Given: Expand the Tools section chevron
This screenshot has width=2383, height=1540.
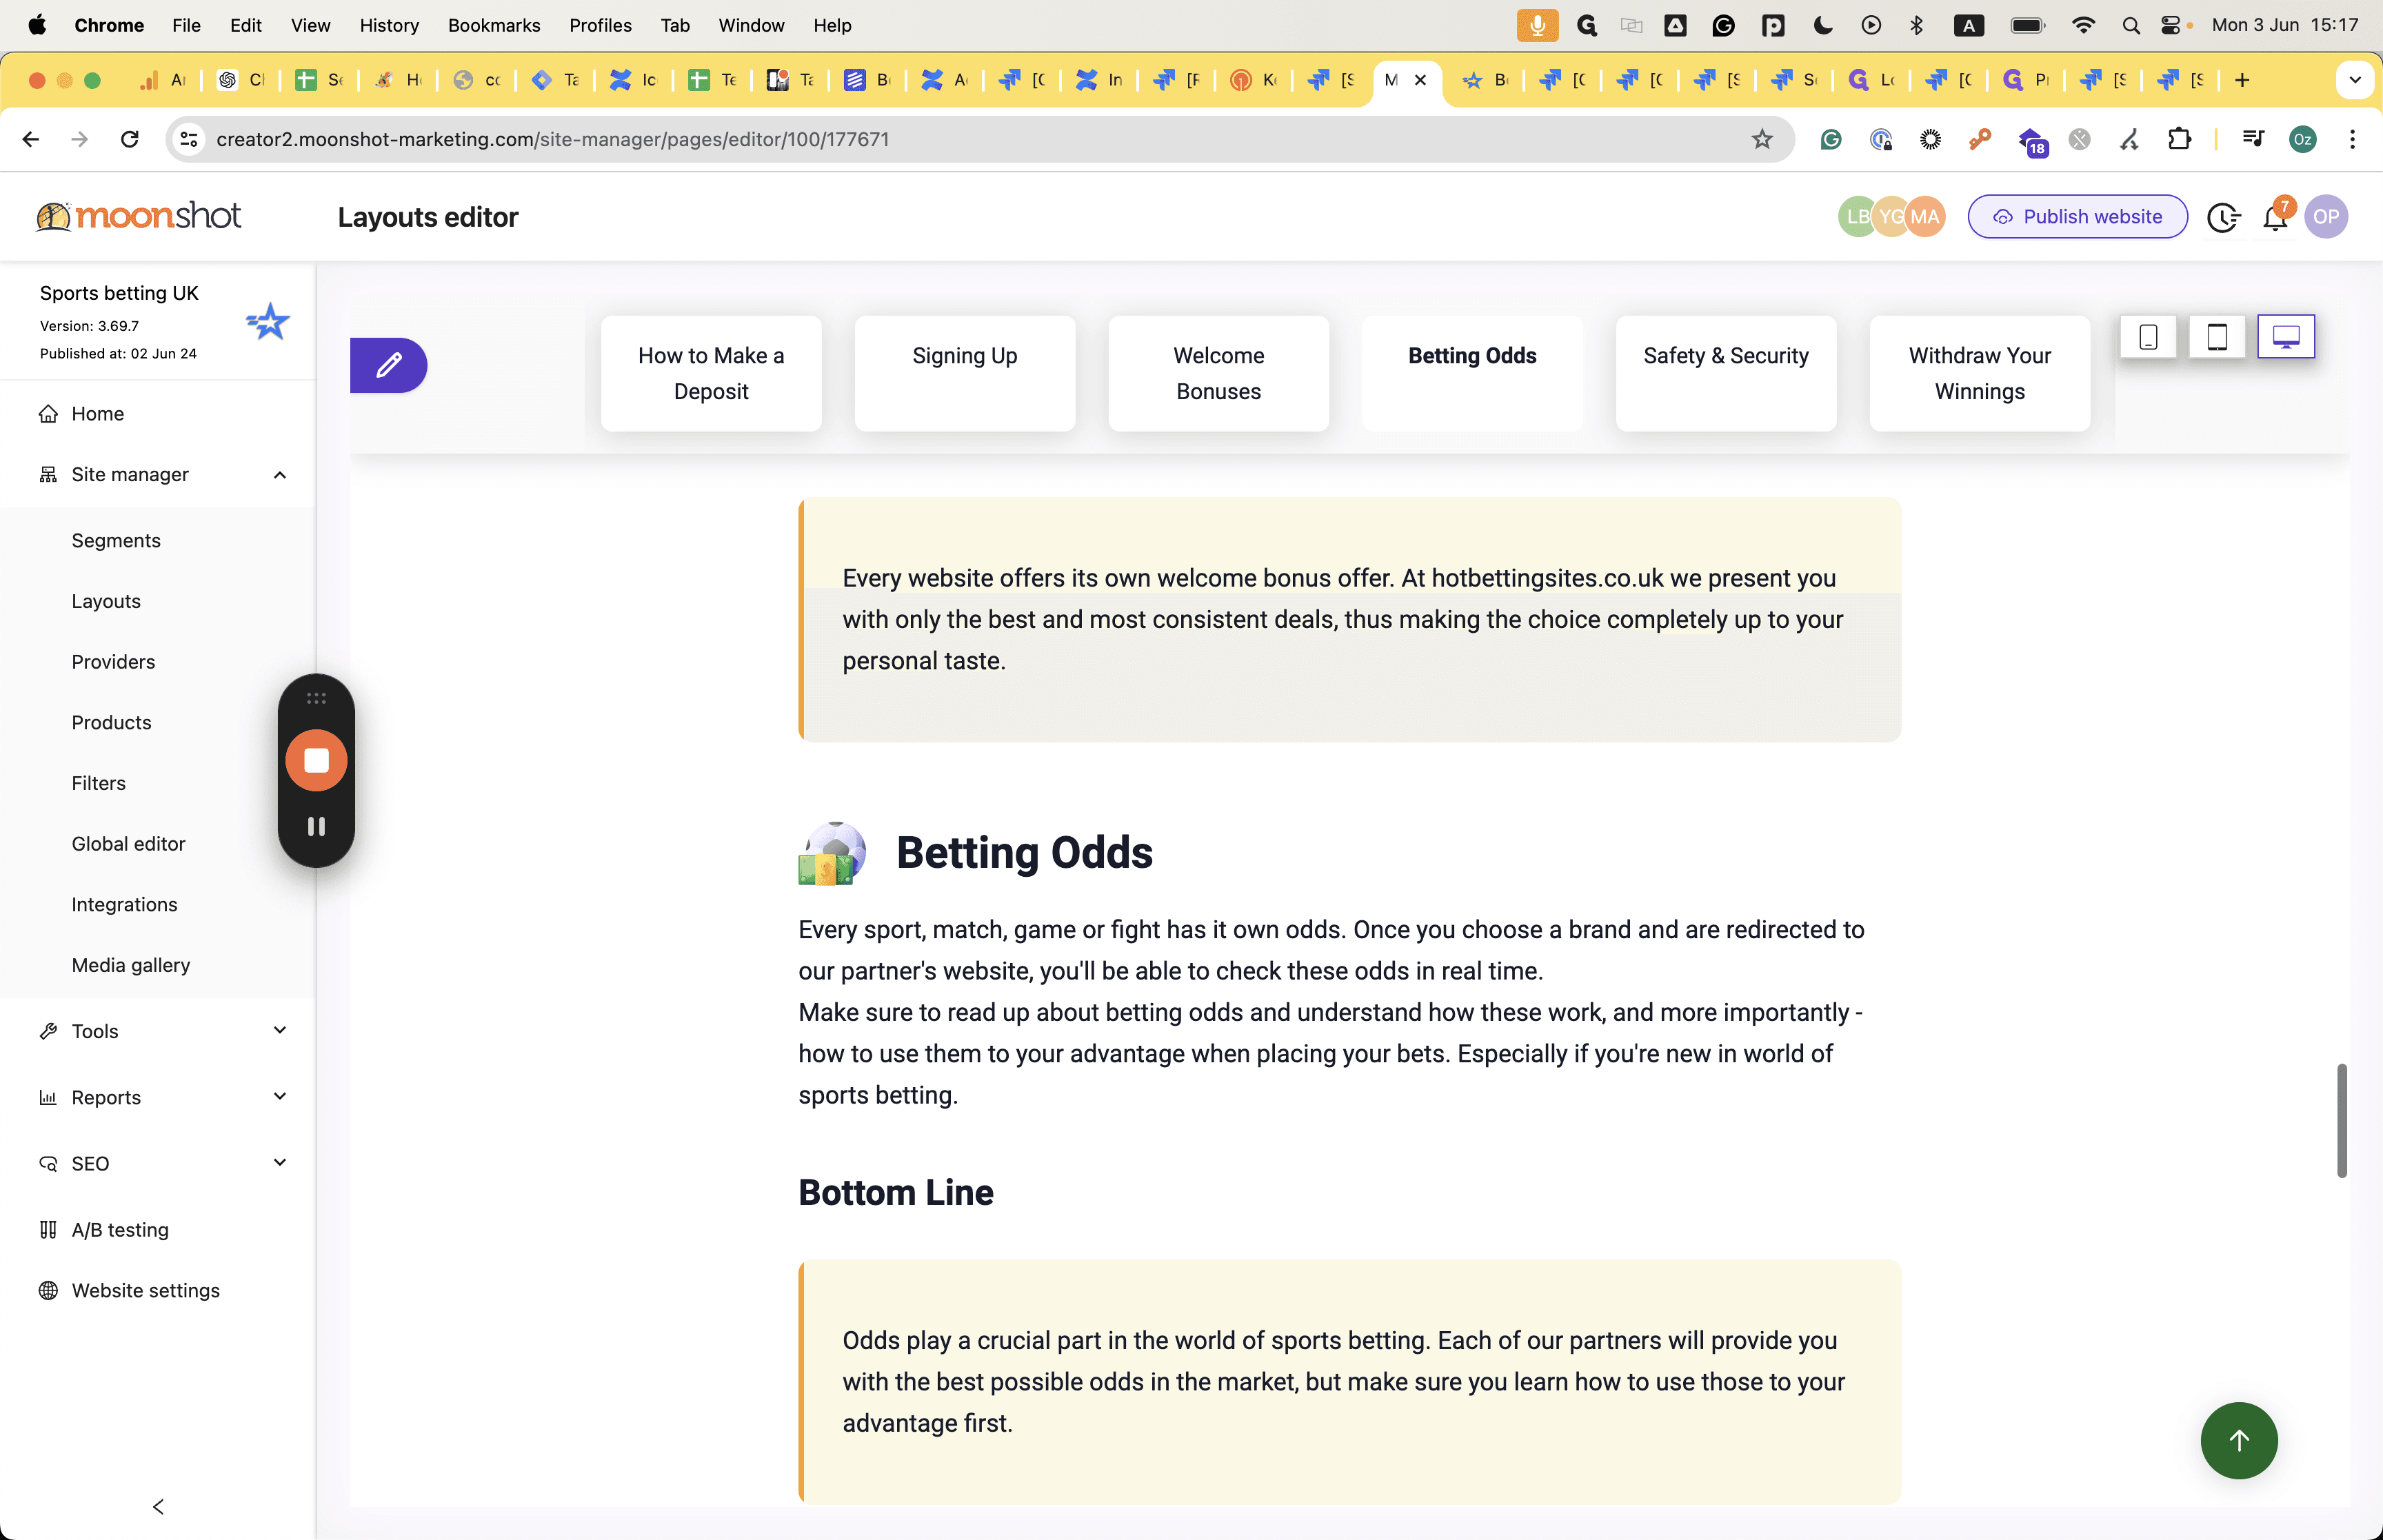Looking at the screenshot, I should click(280, 1030).
